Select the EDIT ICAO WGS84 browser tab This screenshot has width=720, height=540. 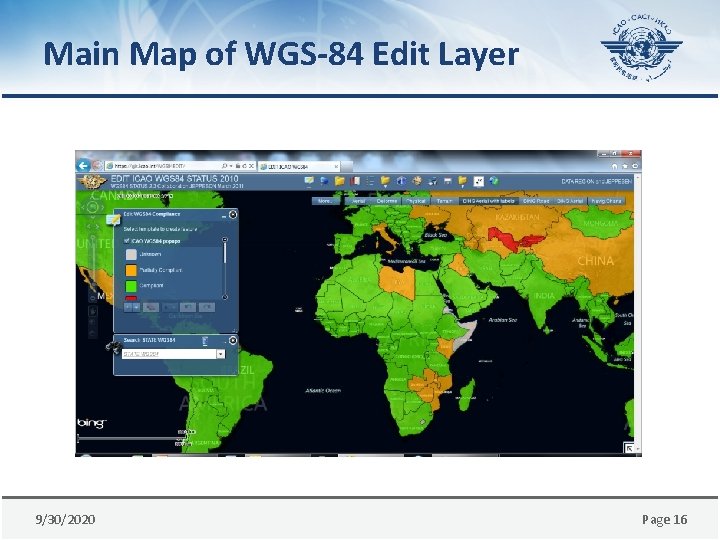298,167
